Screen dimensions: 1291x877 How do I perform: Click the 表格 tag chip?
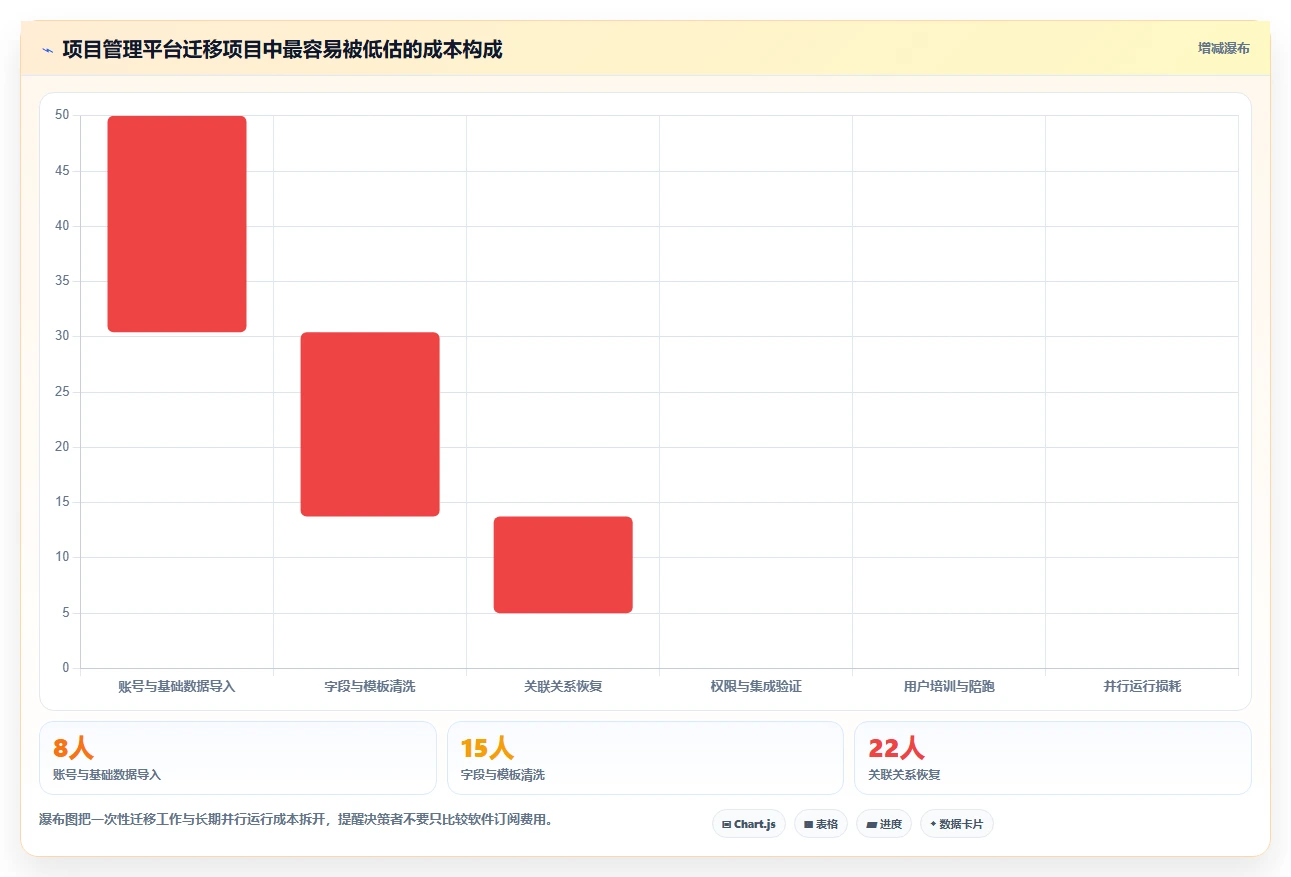tap(821, 824)
